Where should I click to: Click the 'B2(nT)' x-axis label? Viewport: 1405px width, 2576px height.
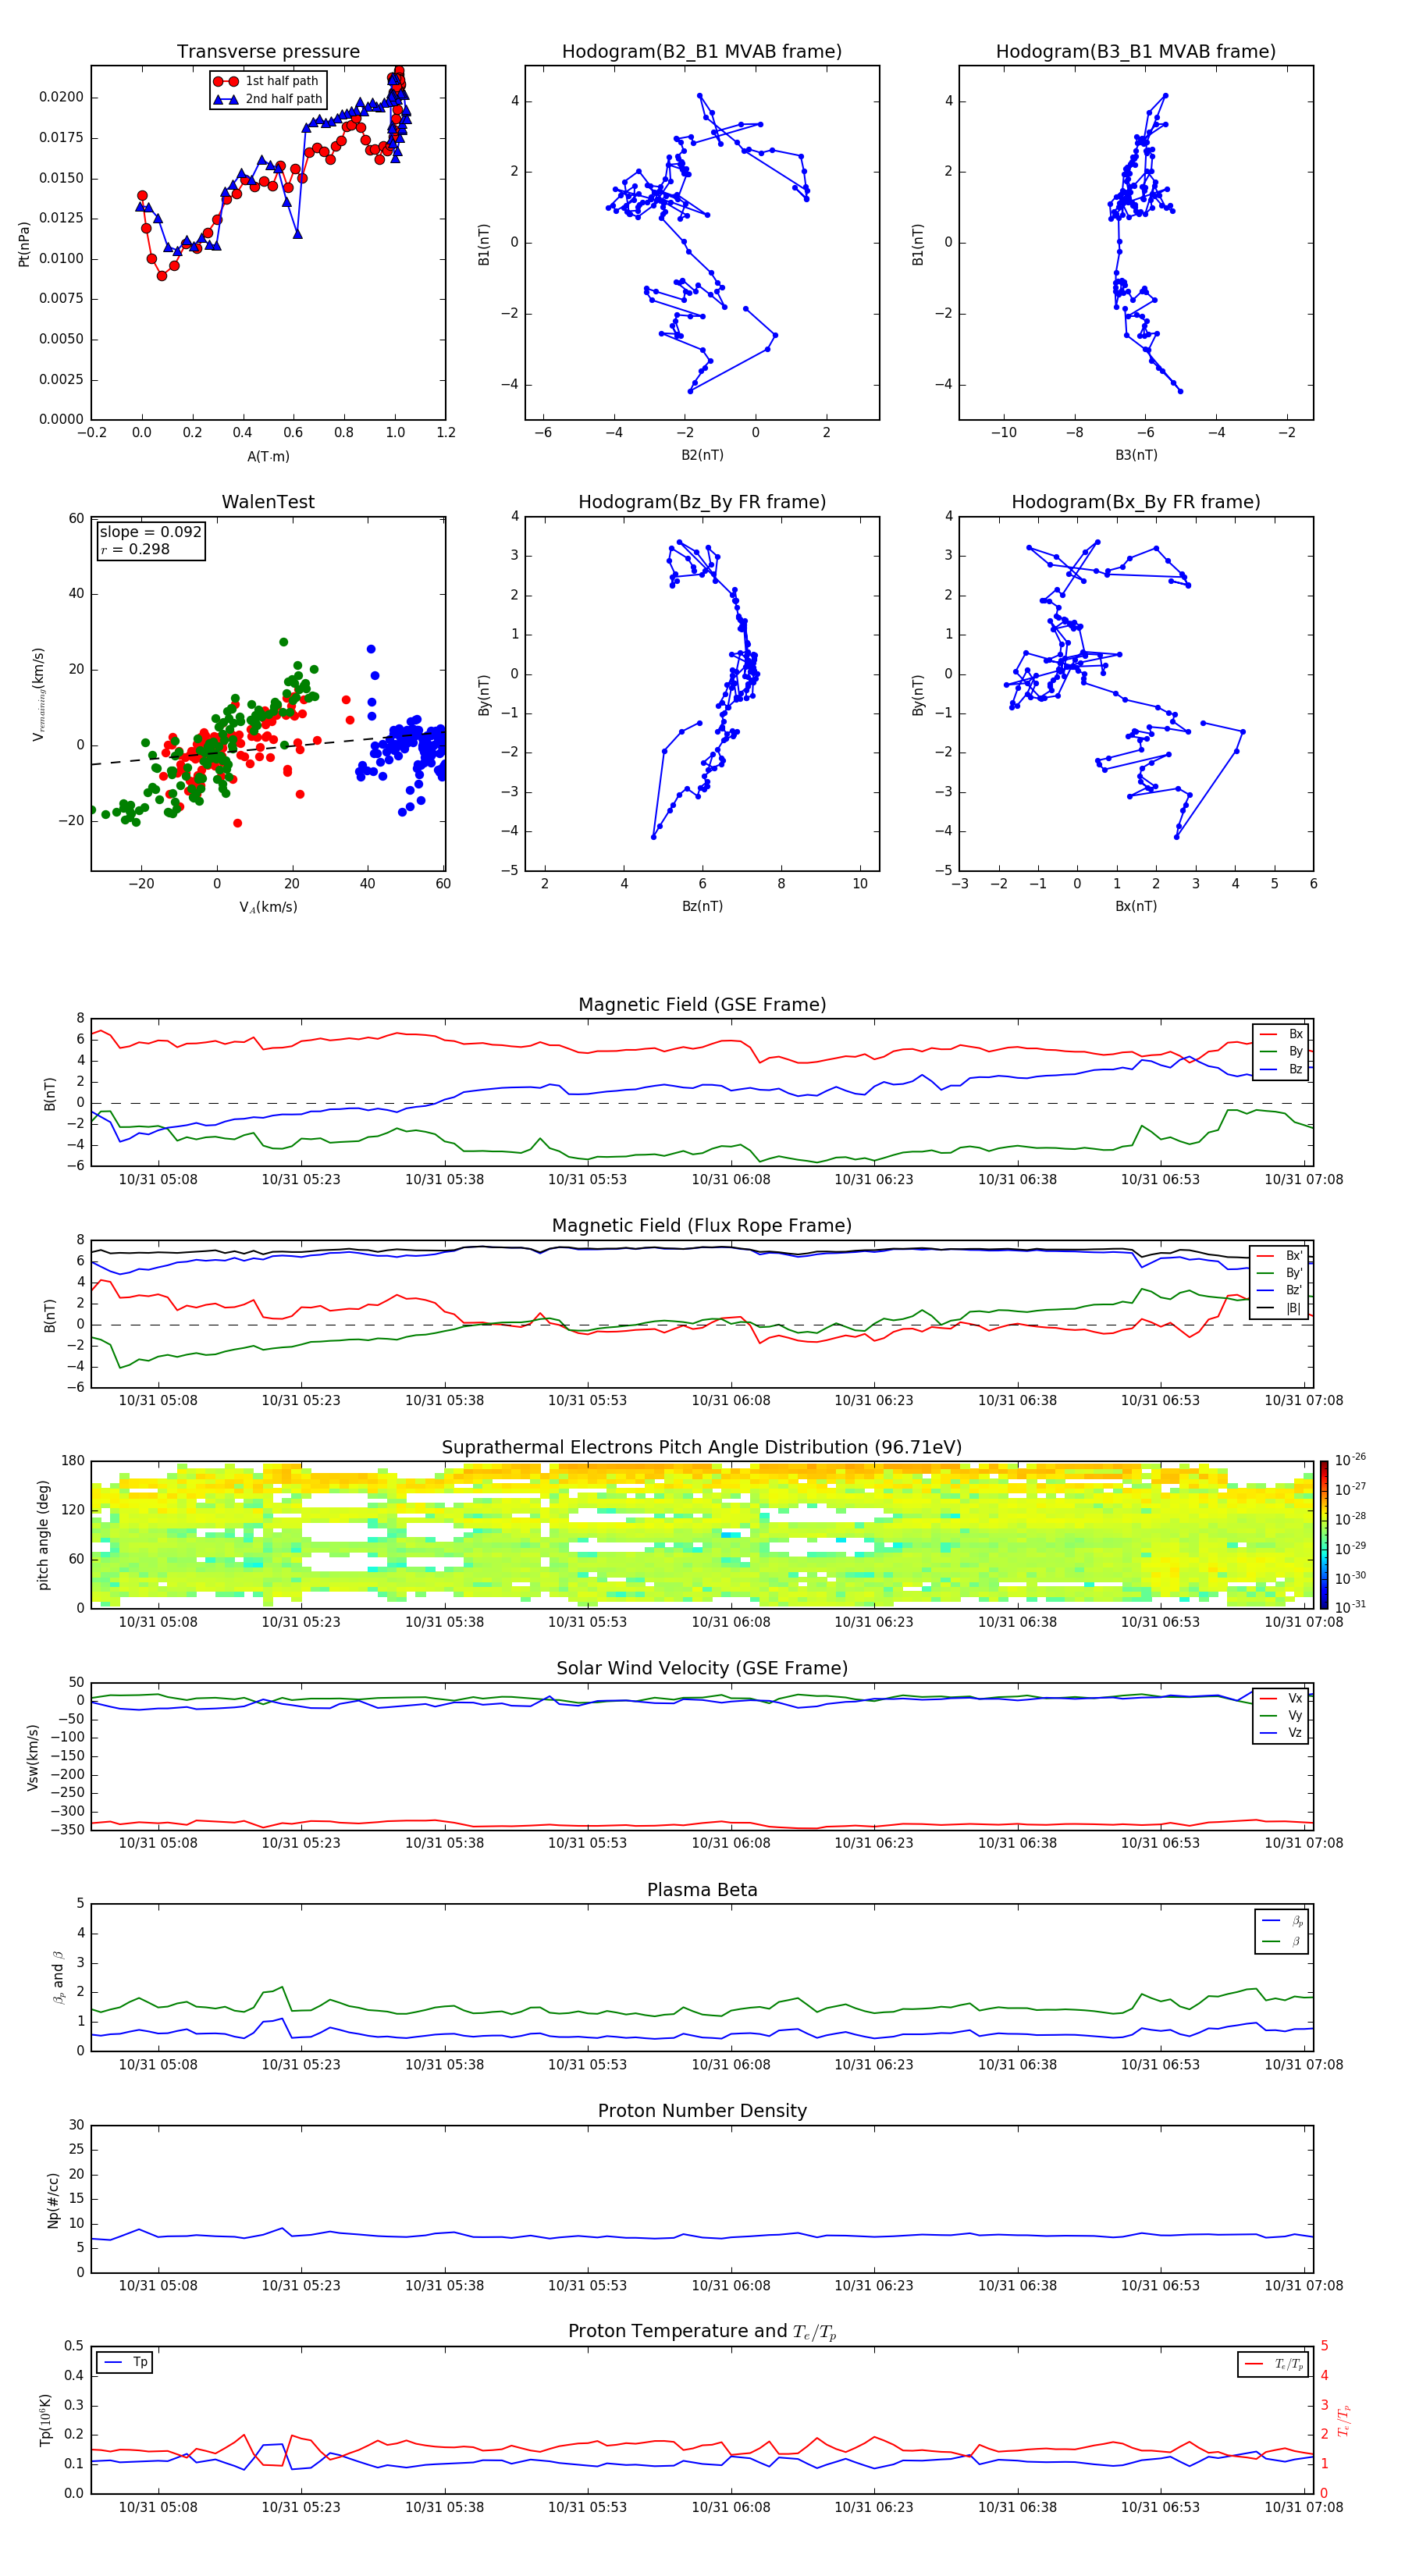(x=702, y=455)
